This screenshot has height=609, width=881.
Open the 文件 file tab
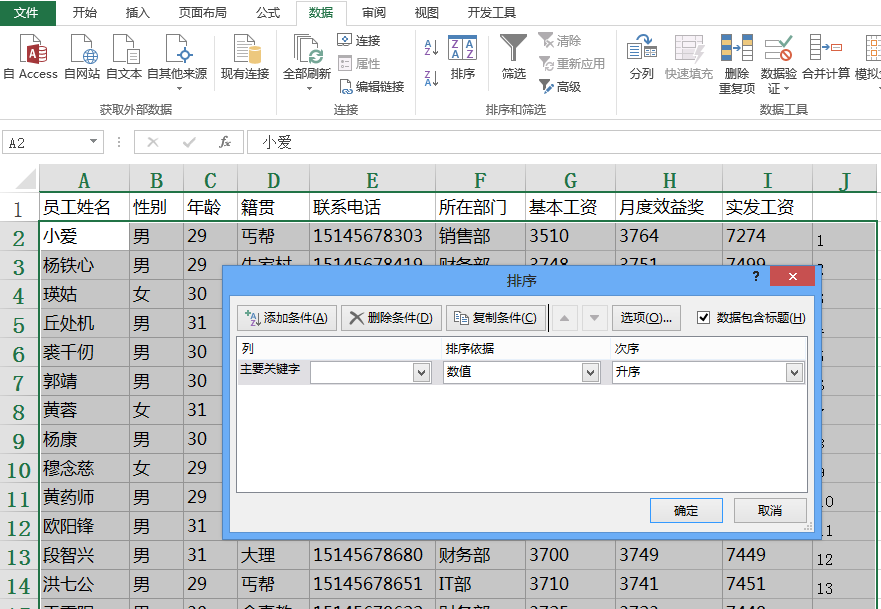(26, 12)
